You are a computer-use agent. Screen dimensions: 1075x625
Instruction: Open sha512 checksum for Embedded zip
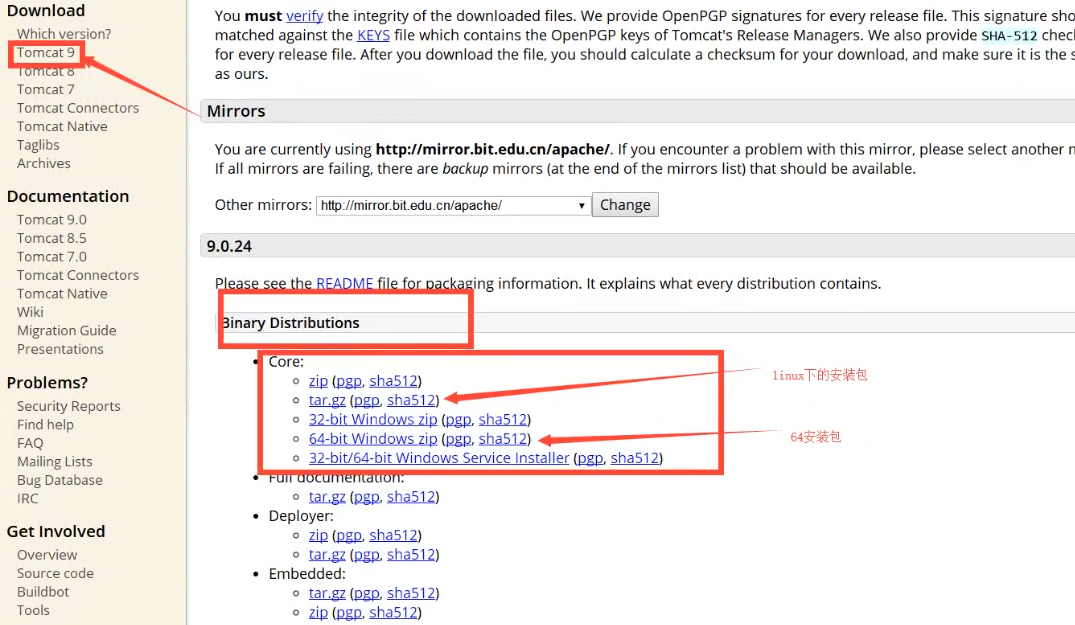(394, 613)
